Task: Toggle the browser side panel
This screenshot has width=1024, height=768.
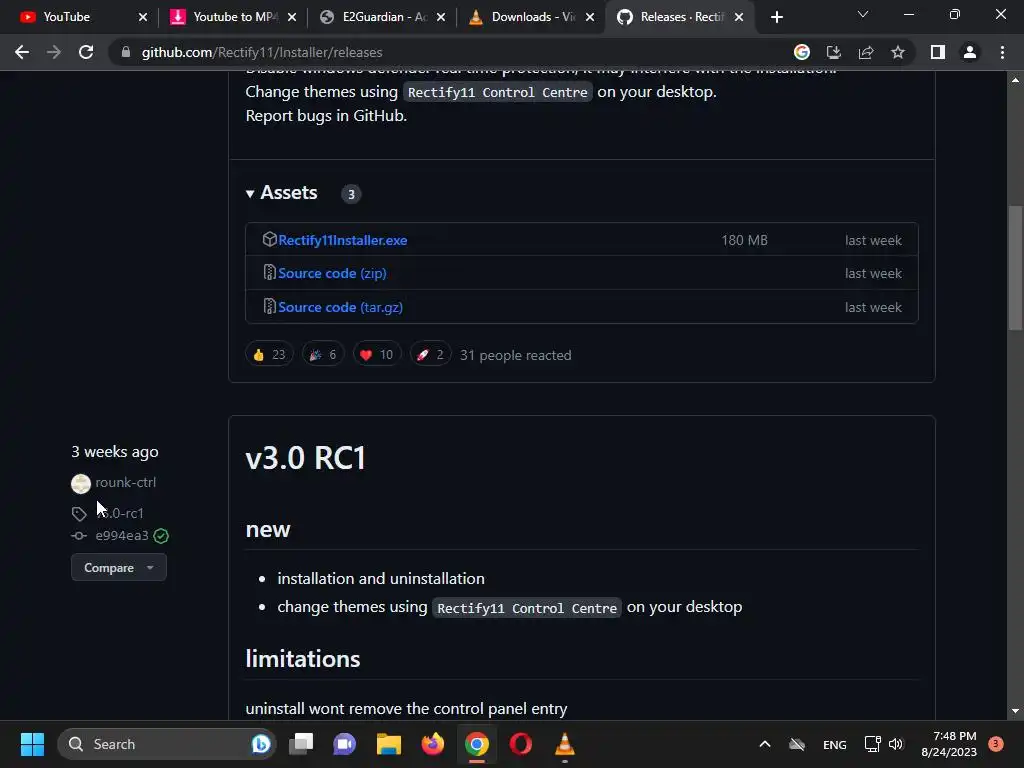Action: point(938,52)
